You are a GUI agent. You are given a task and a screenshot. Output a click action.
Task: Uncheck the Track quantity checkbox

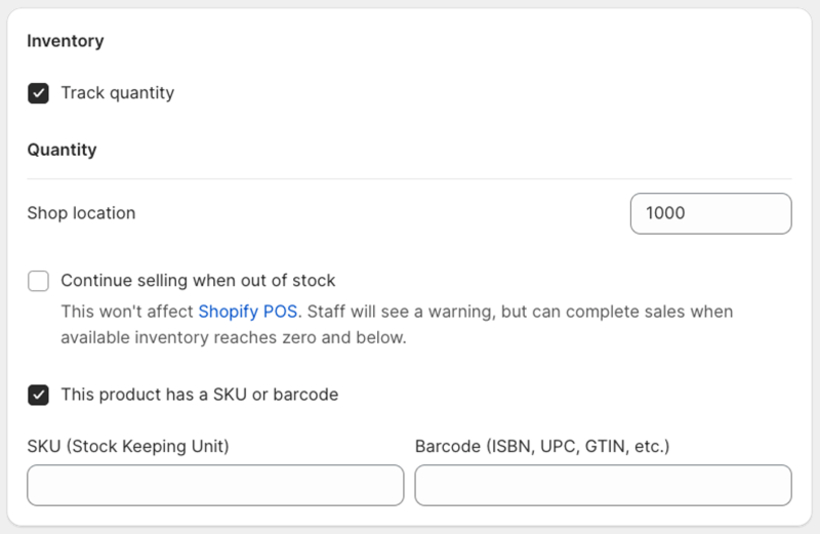point(38,93)
